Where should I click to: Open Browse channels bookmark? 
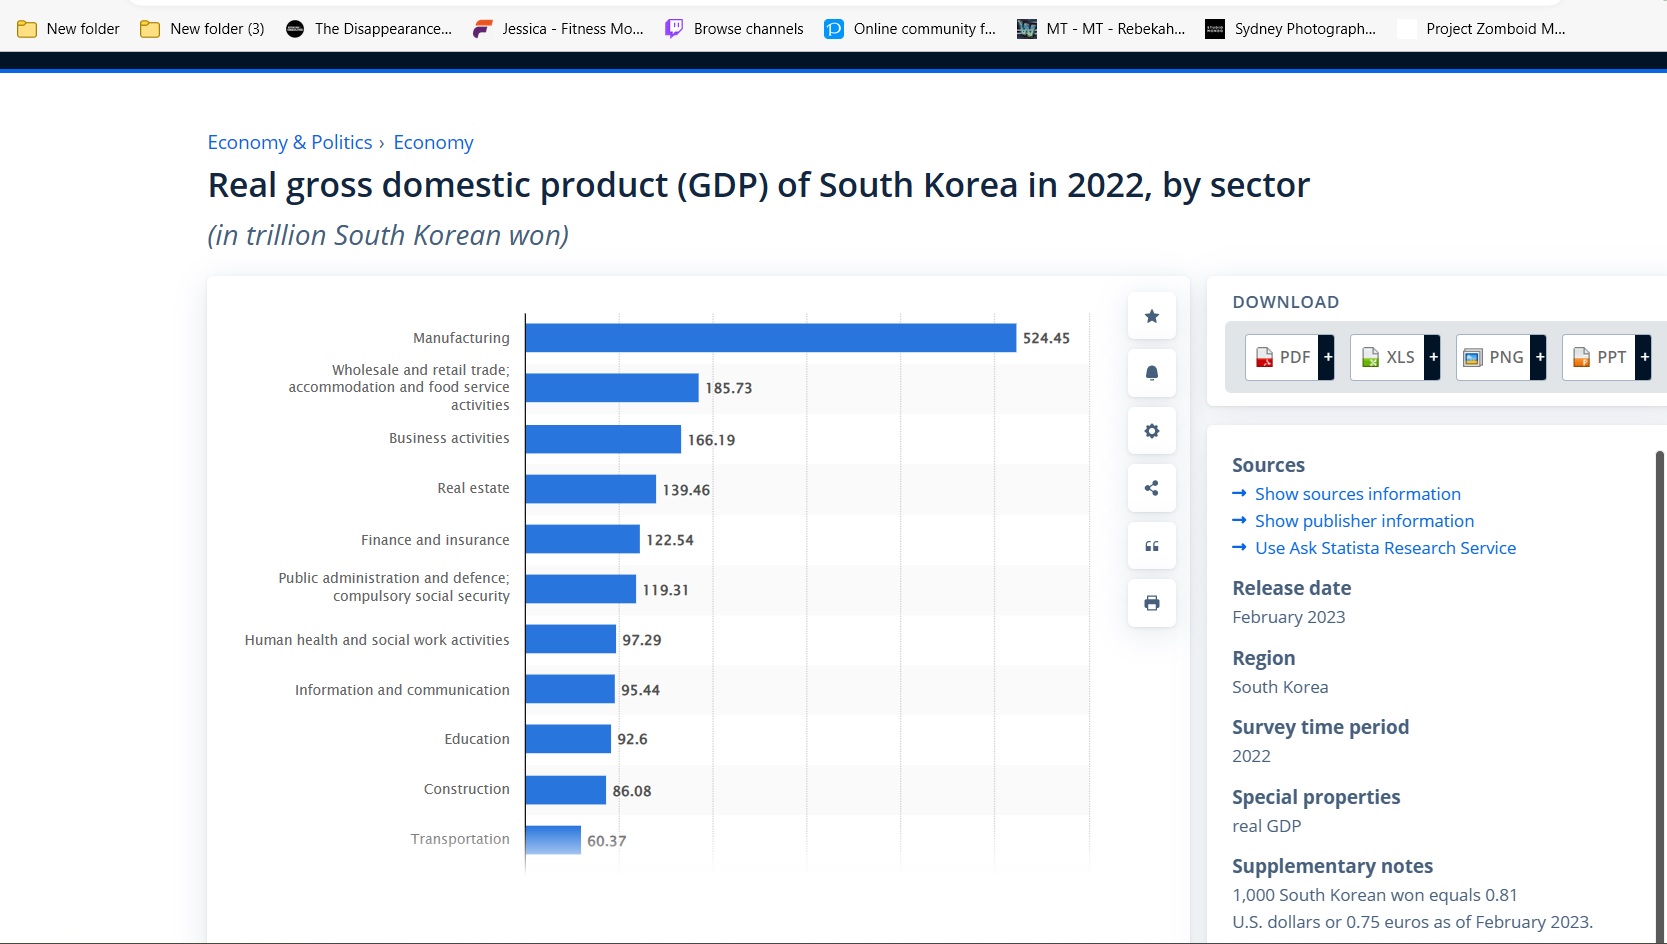pyautogui.click(x=734, y=29)
